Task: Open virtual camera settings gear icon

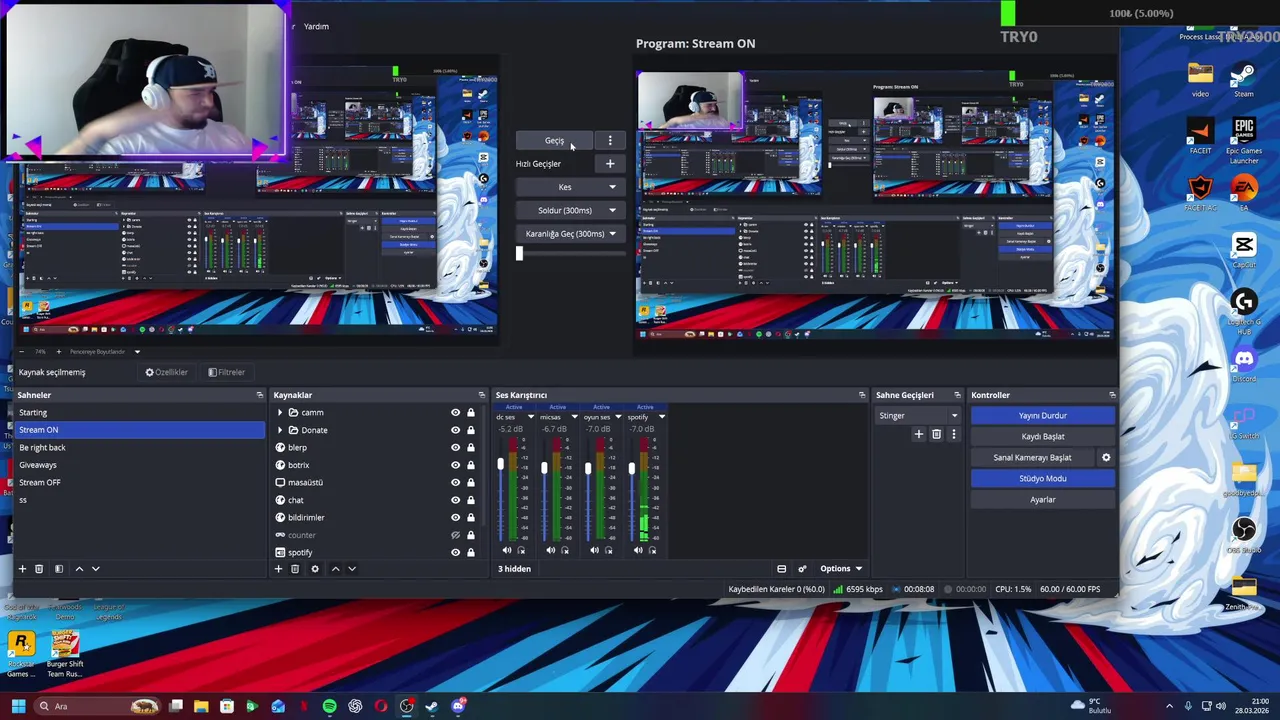Action: tap(1106, 457)
